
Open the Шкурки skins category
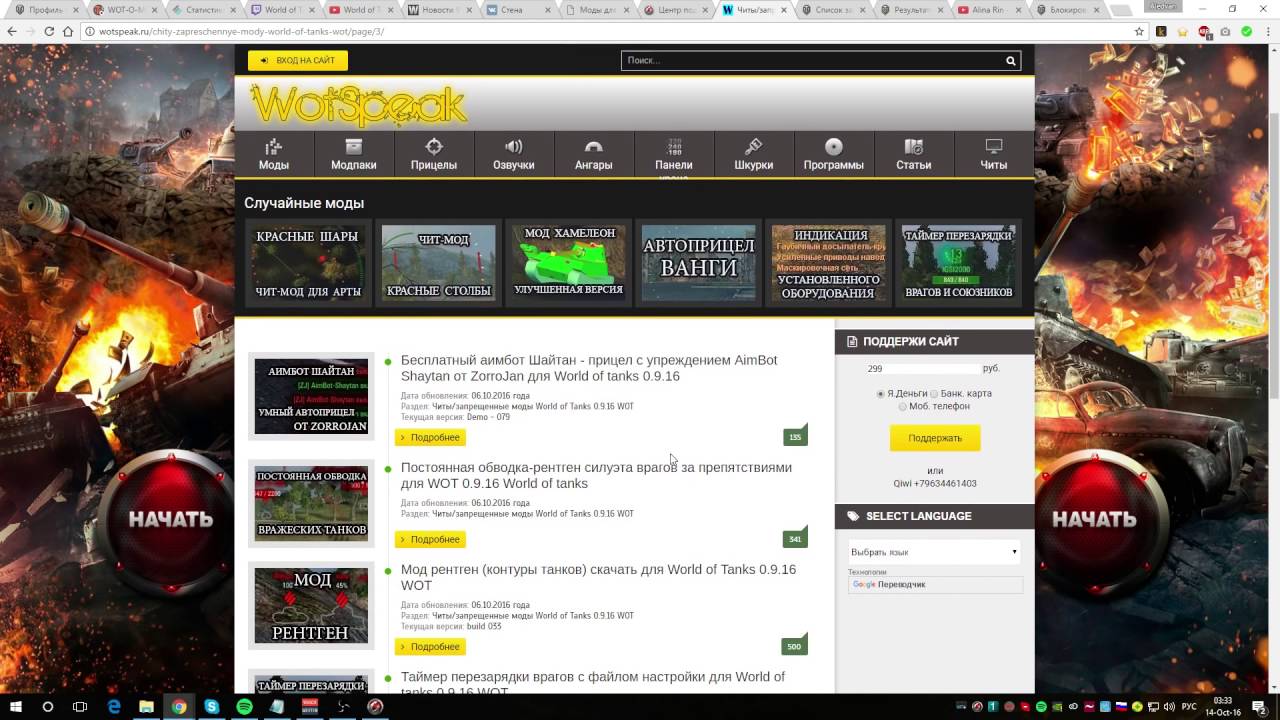[754, 154]
